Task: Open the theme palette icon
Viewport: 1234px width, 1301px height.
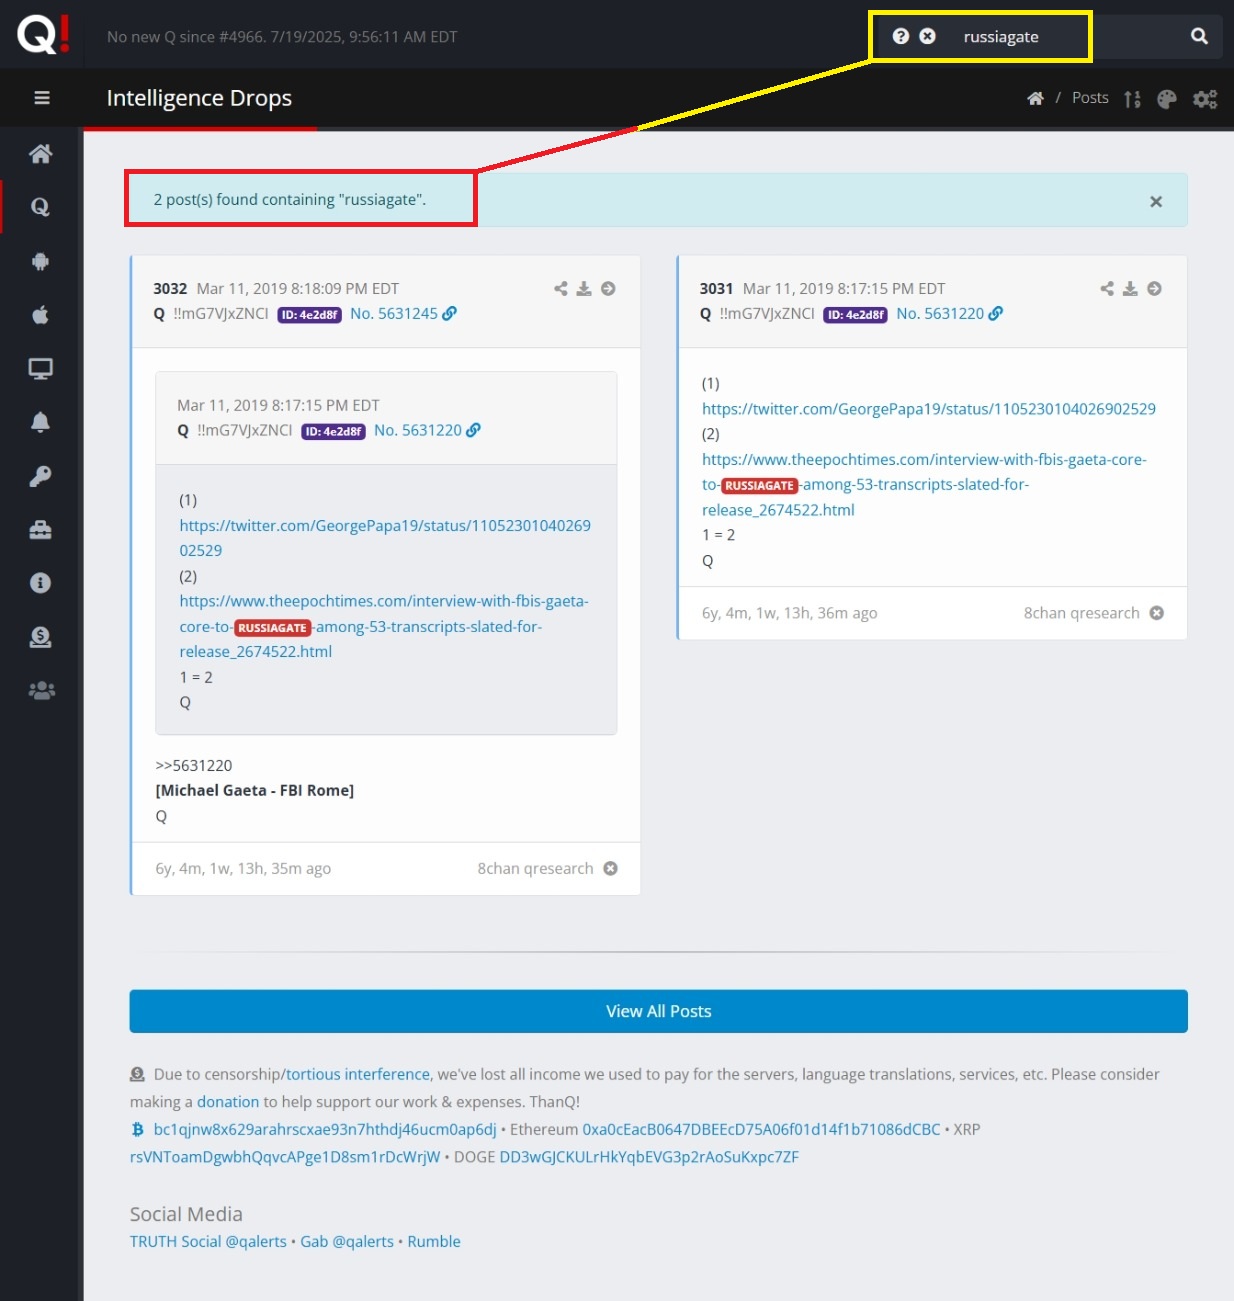Action: [1167, 99]
